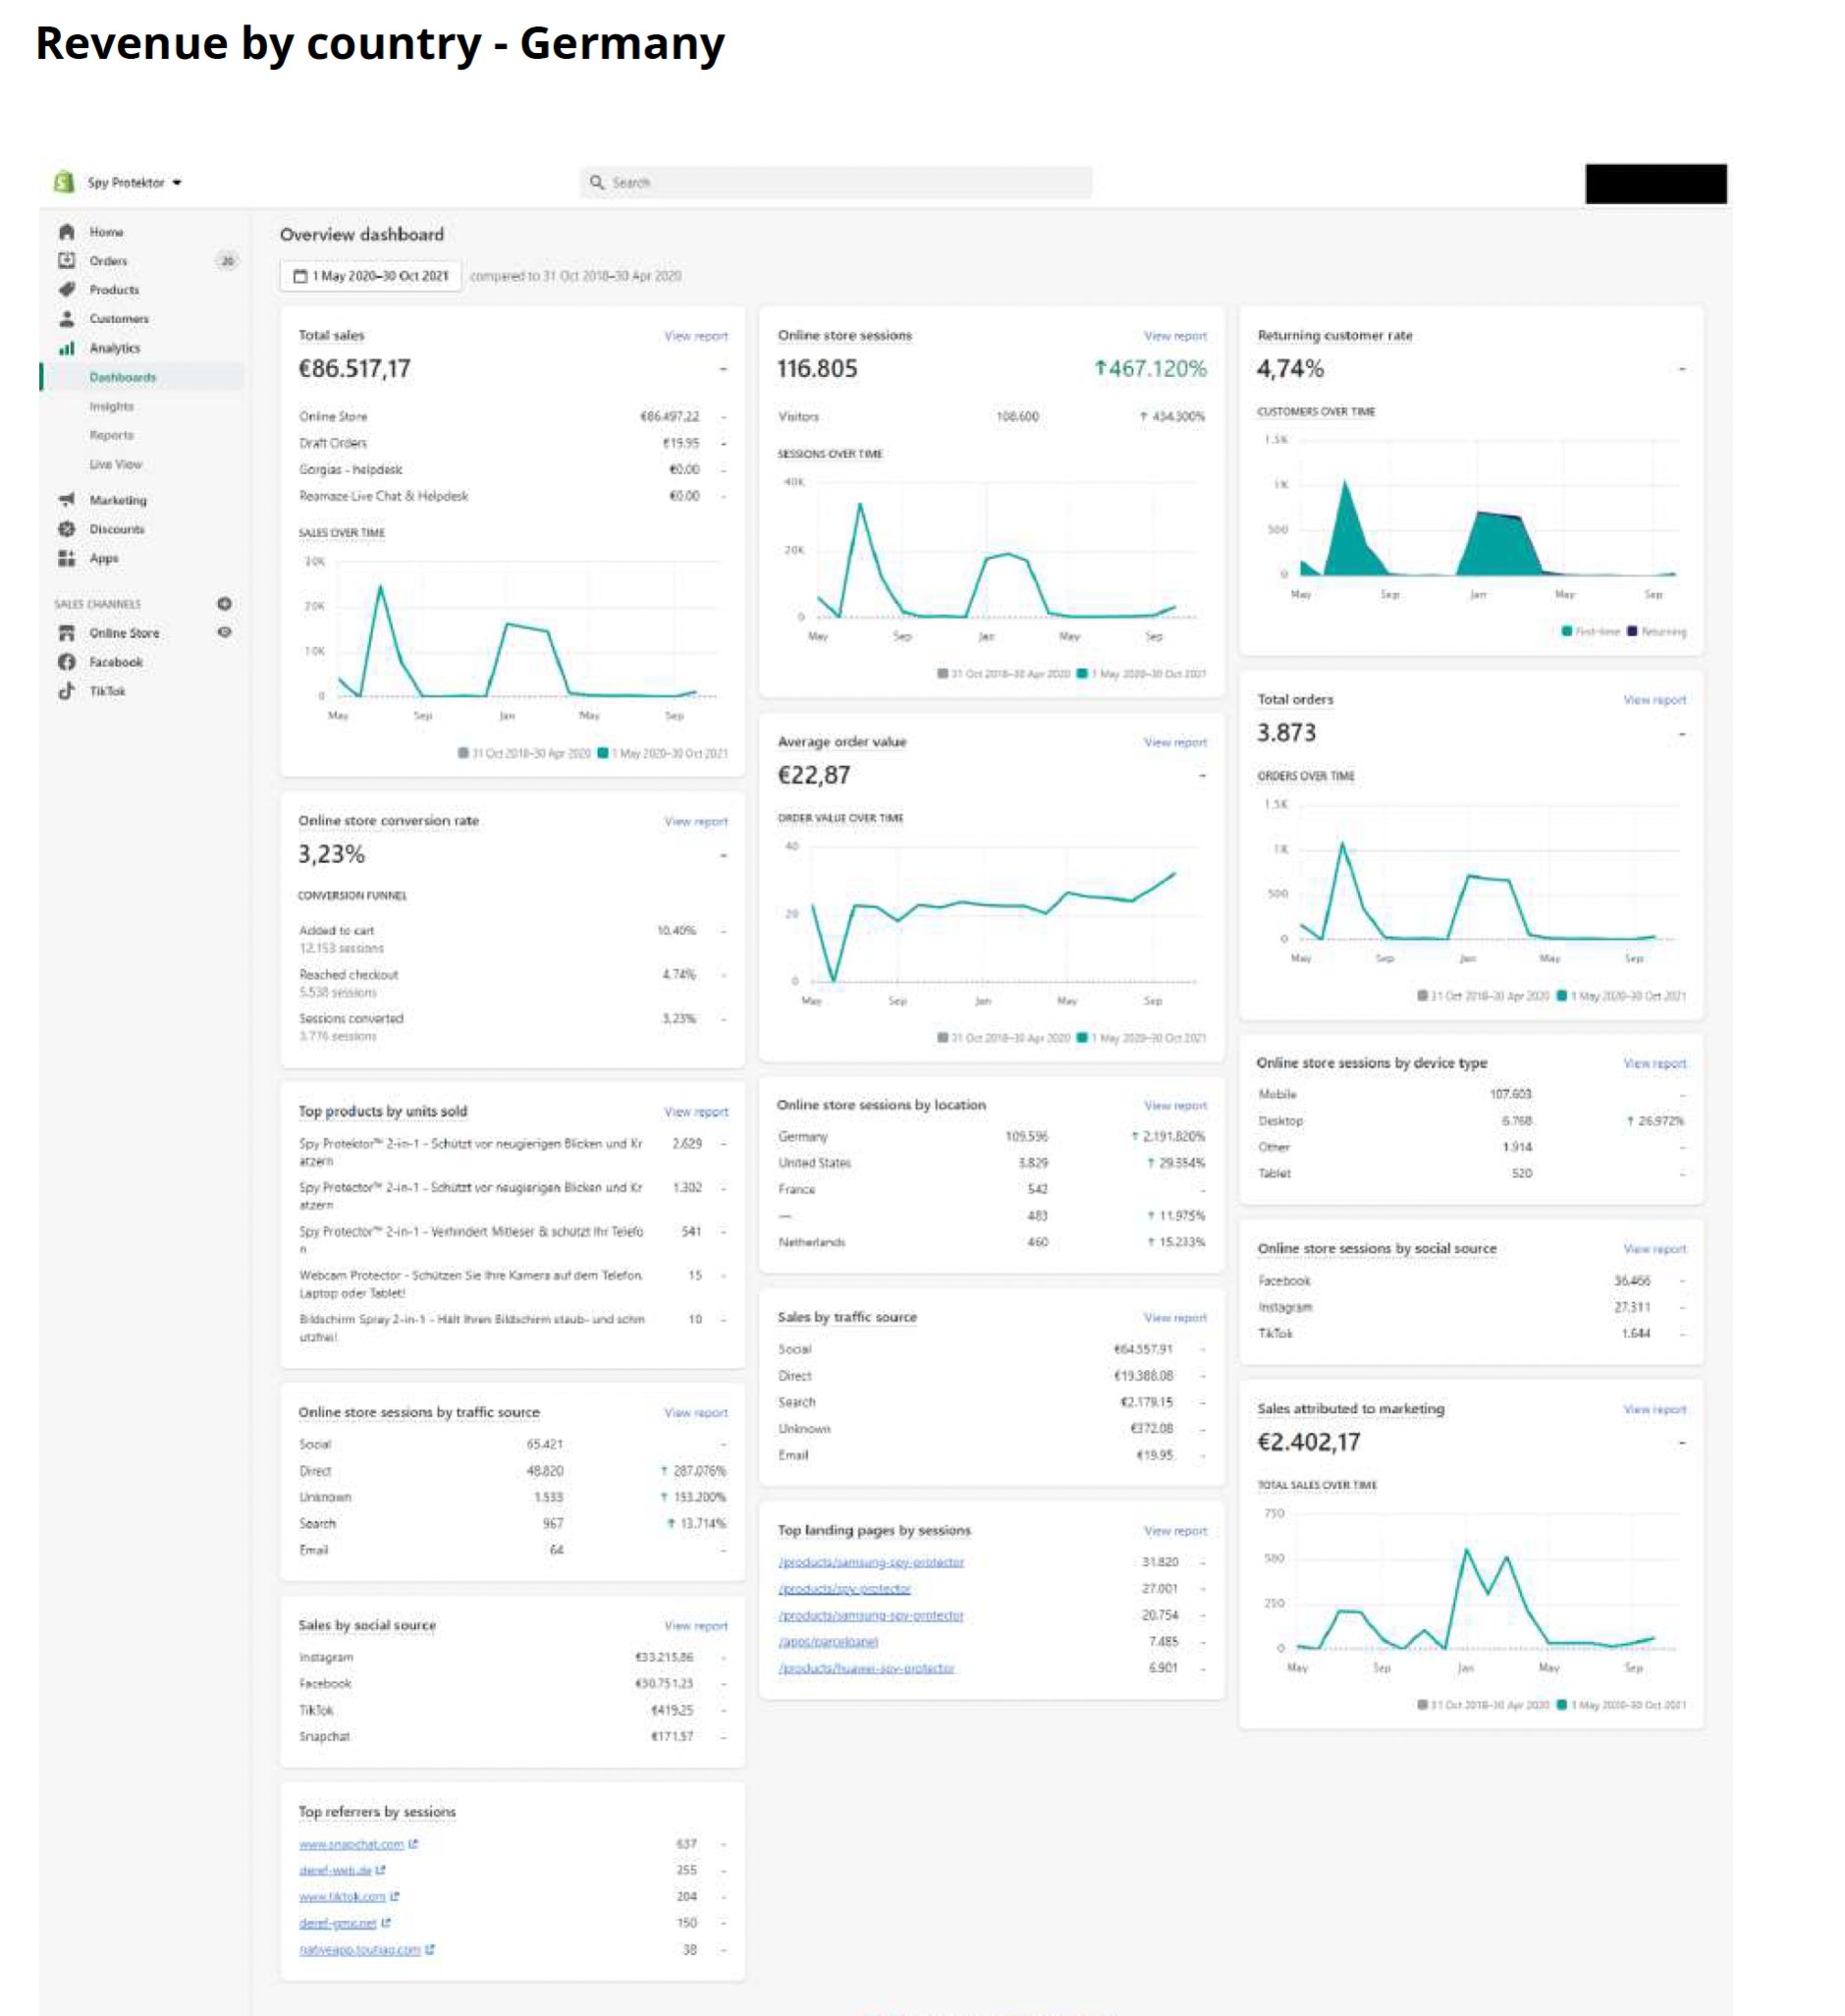1845x2016 pixels.
Task: Click the black redacted account box
Action: click(1656, 184)
